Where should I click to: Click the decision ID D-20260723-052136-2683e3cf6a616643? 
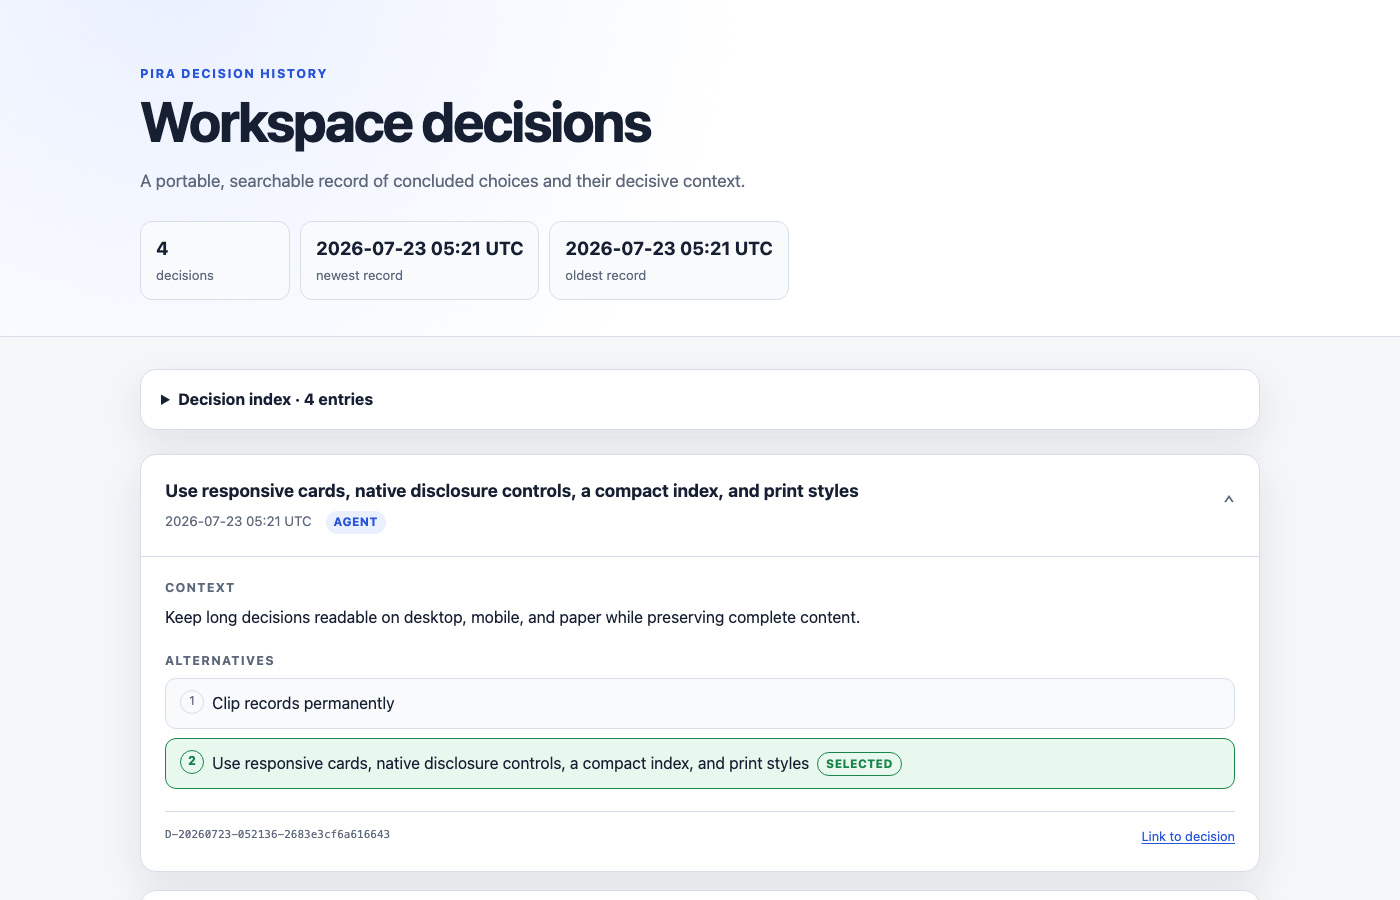pyautogui.click(x=277, y=834)
